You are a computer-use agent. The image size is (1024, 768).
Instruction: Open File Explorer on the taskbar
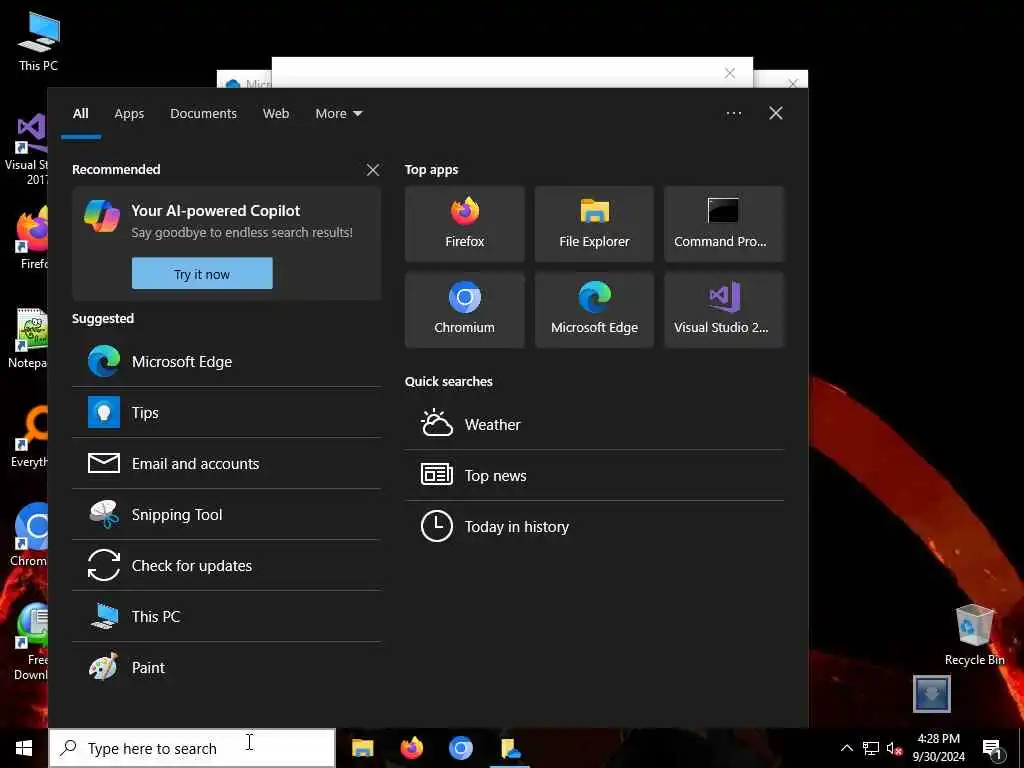[x=362, y=748]
